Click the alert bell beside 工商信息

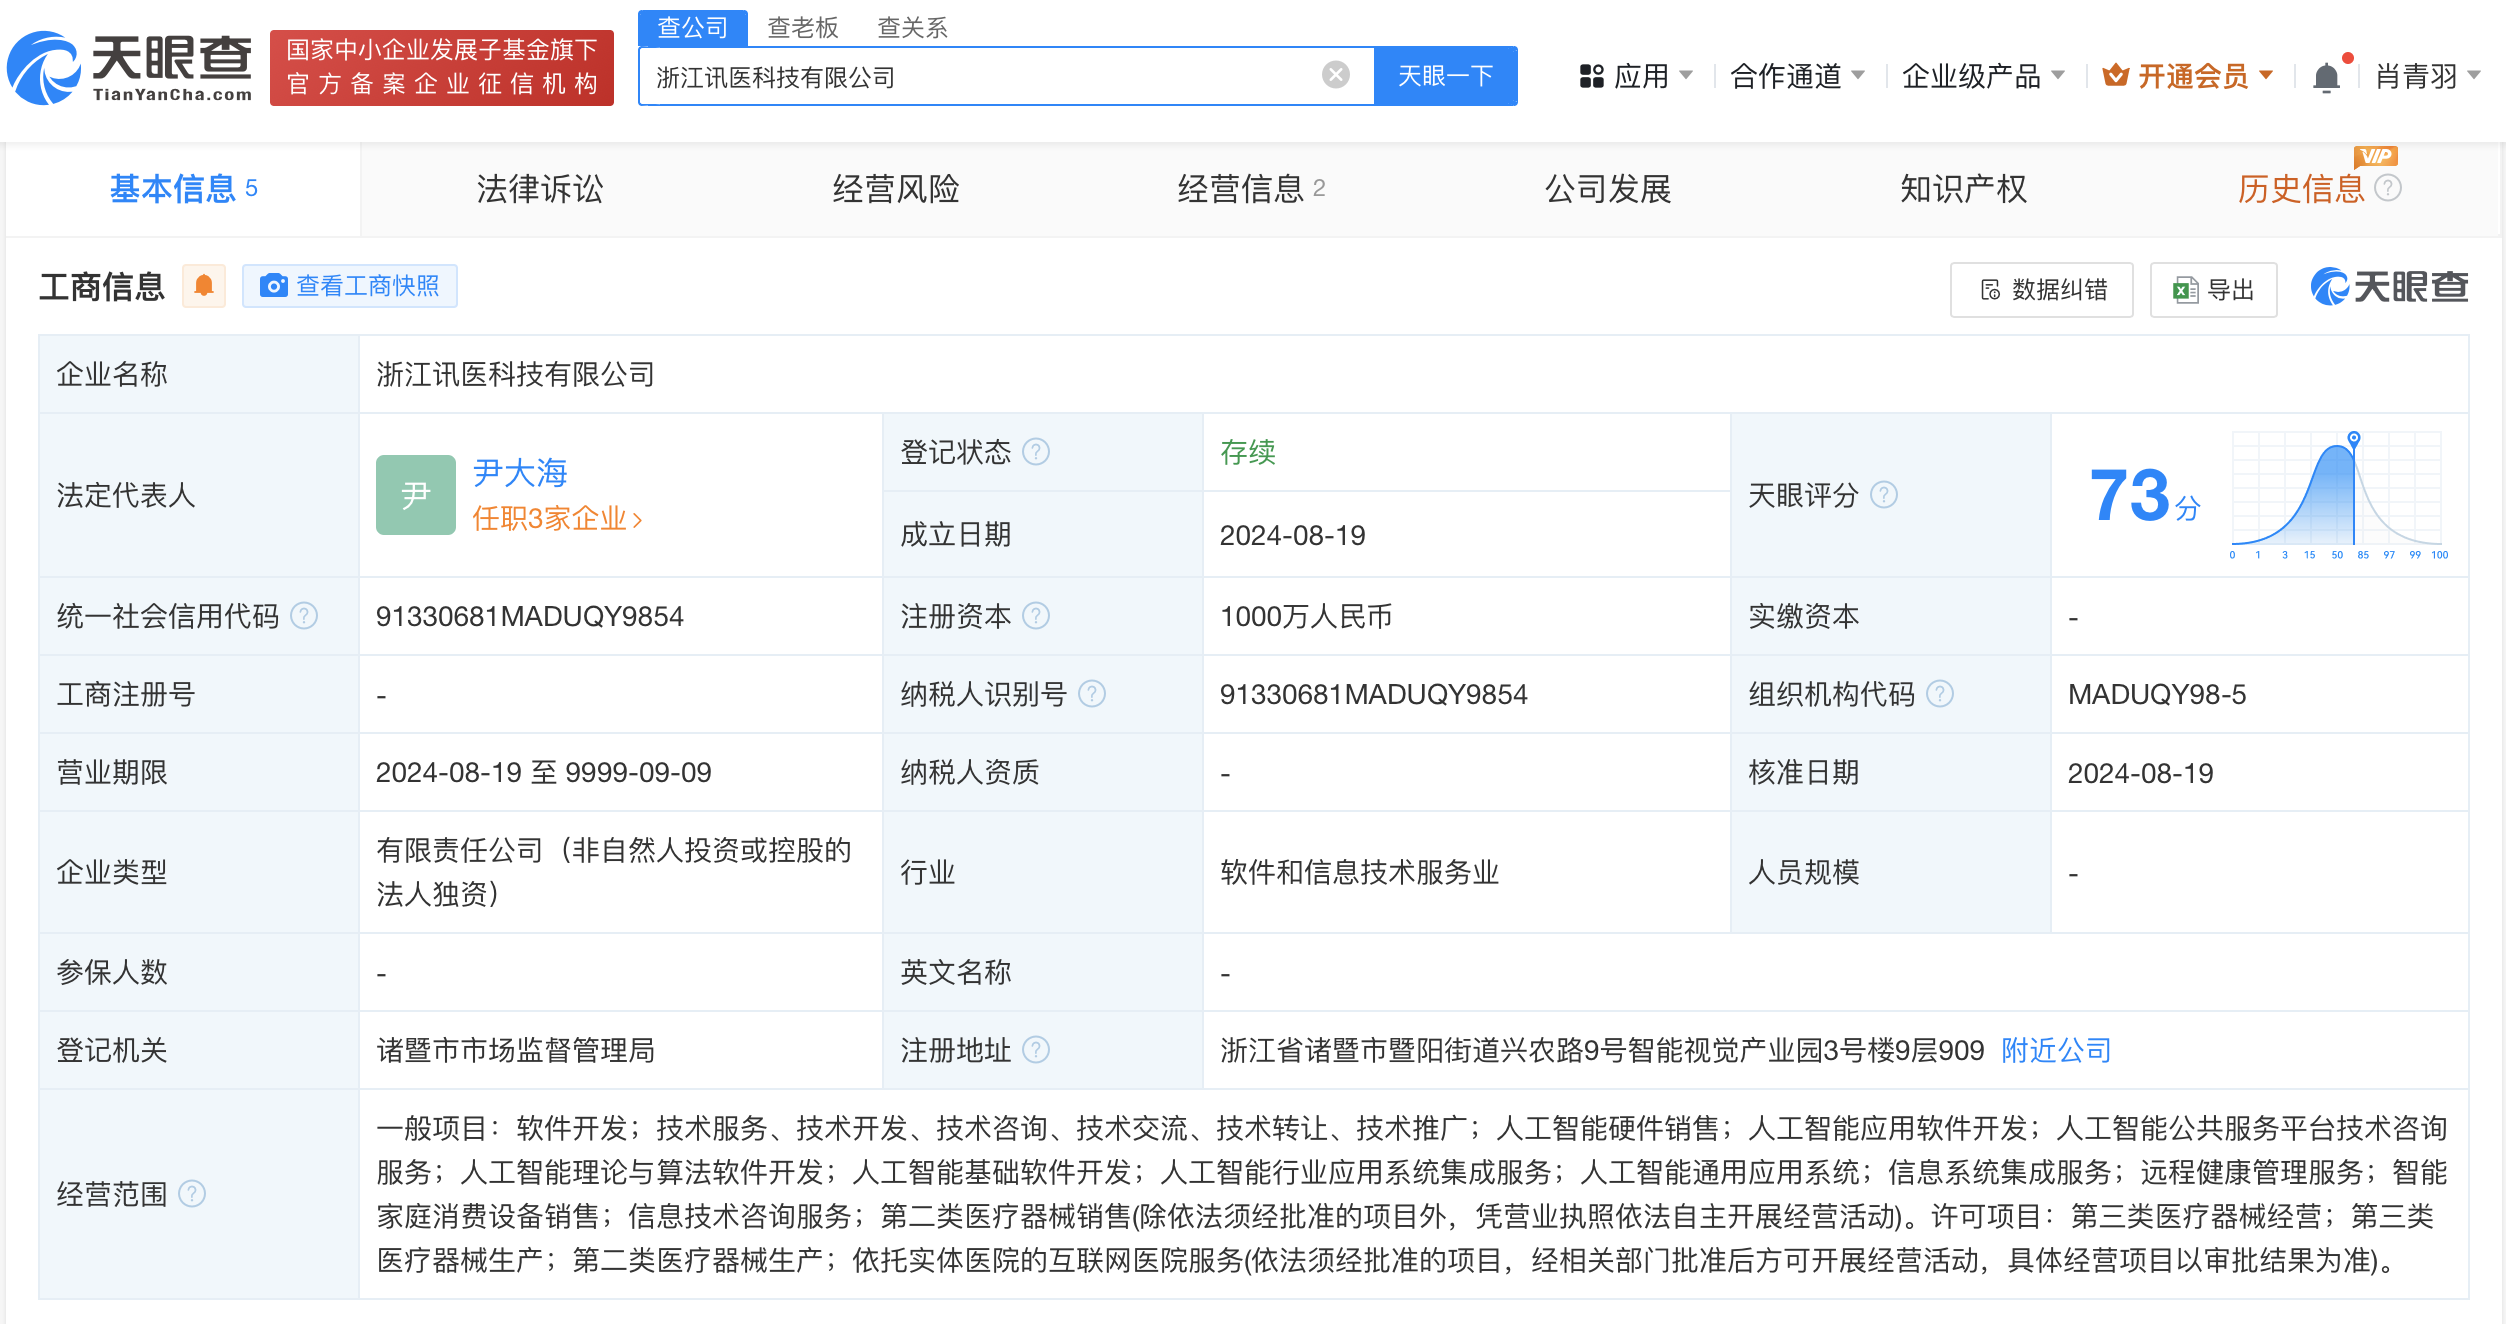(204, 285)
